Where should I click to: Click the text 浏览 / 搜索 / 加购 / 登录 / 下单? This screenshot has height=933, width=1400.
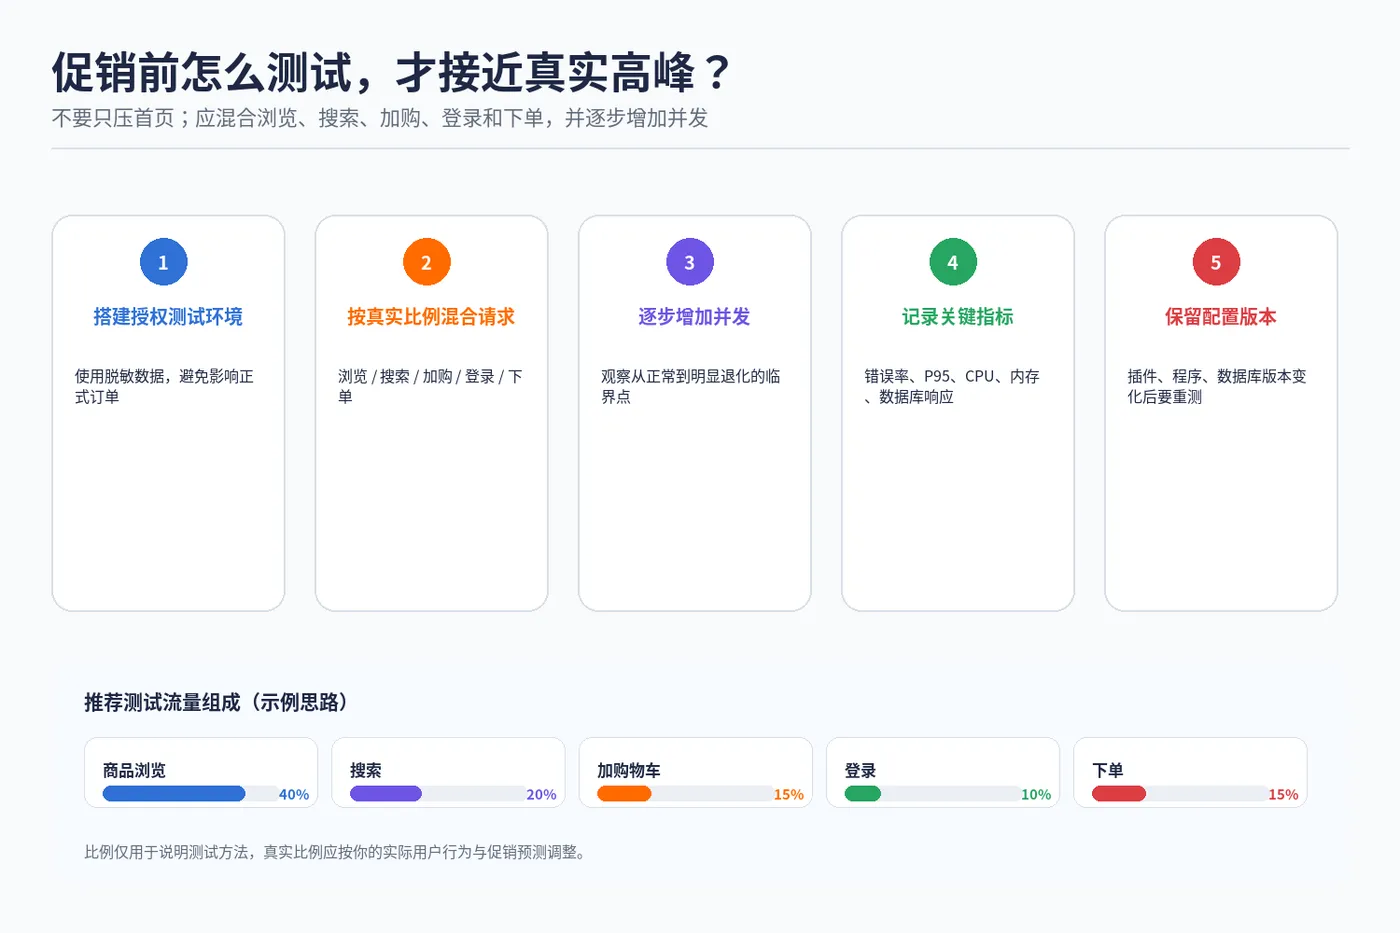430,386
